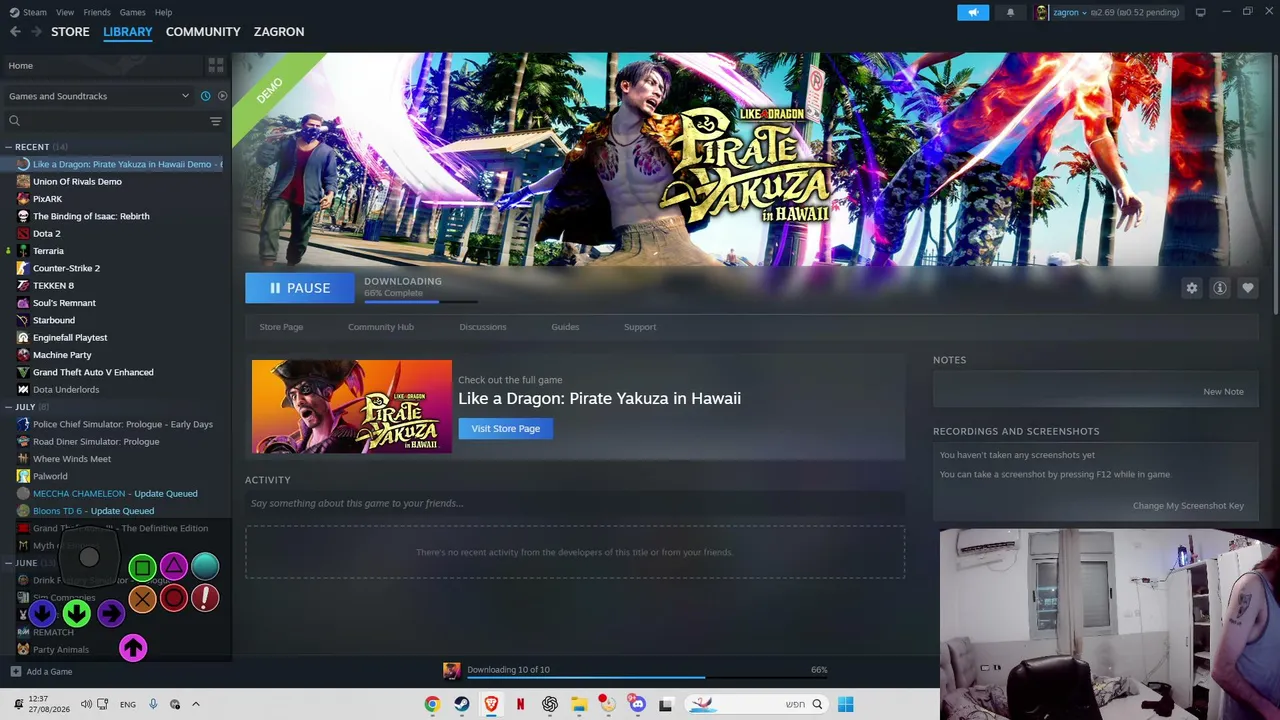Screen dimensions: 1280x720
Task: Open the Guides link
Action: (565, 327)
